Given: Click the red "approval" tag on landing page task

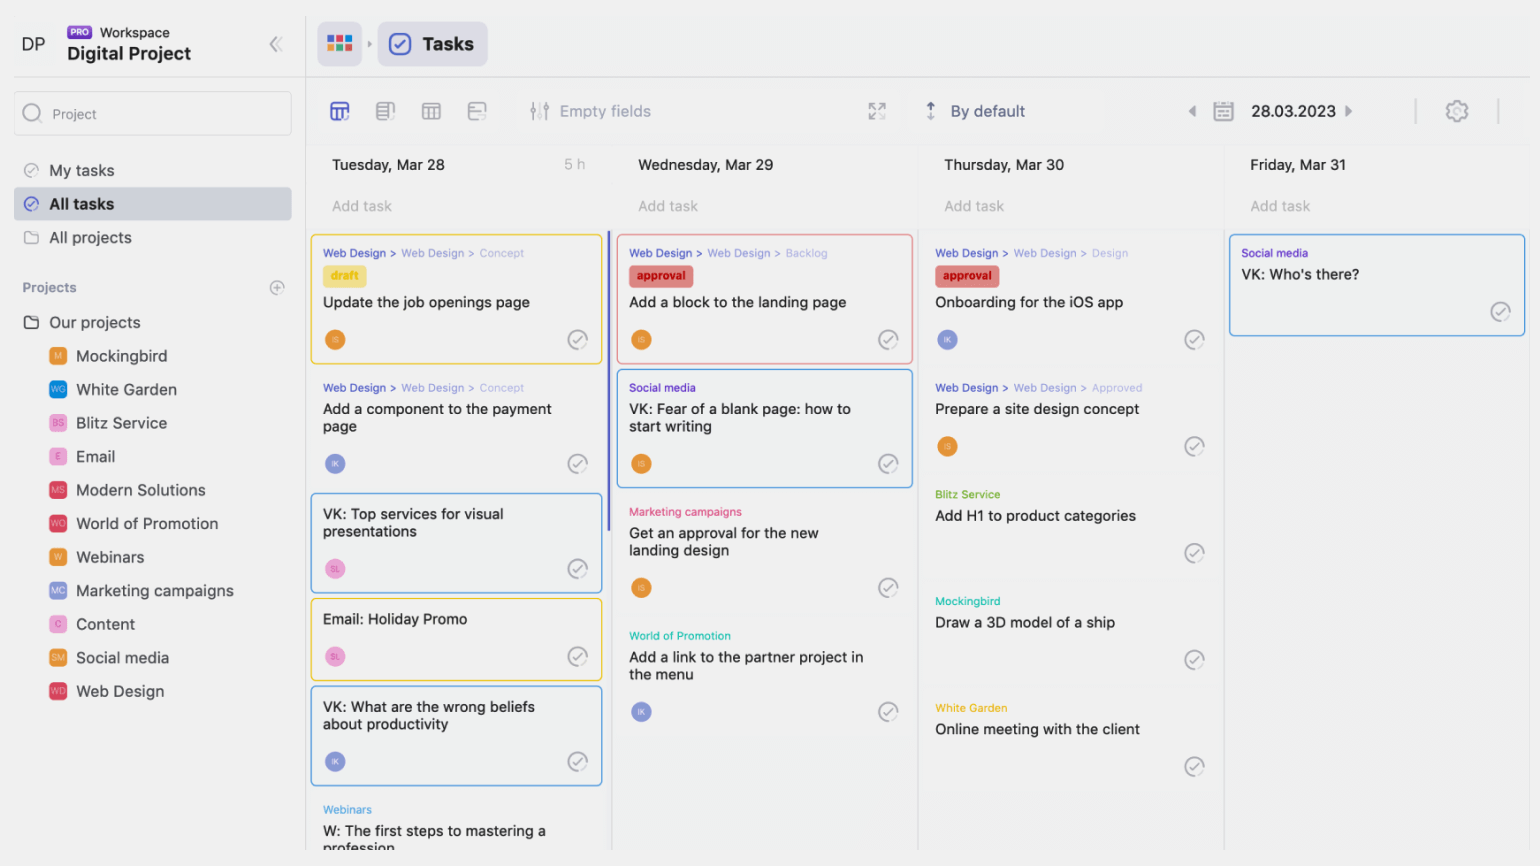Looking at the screenshot, I should click(661, 276).
